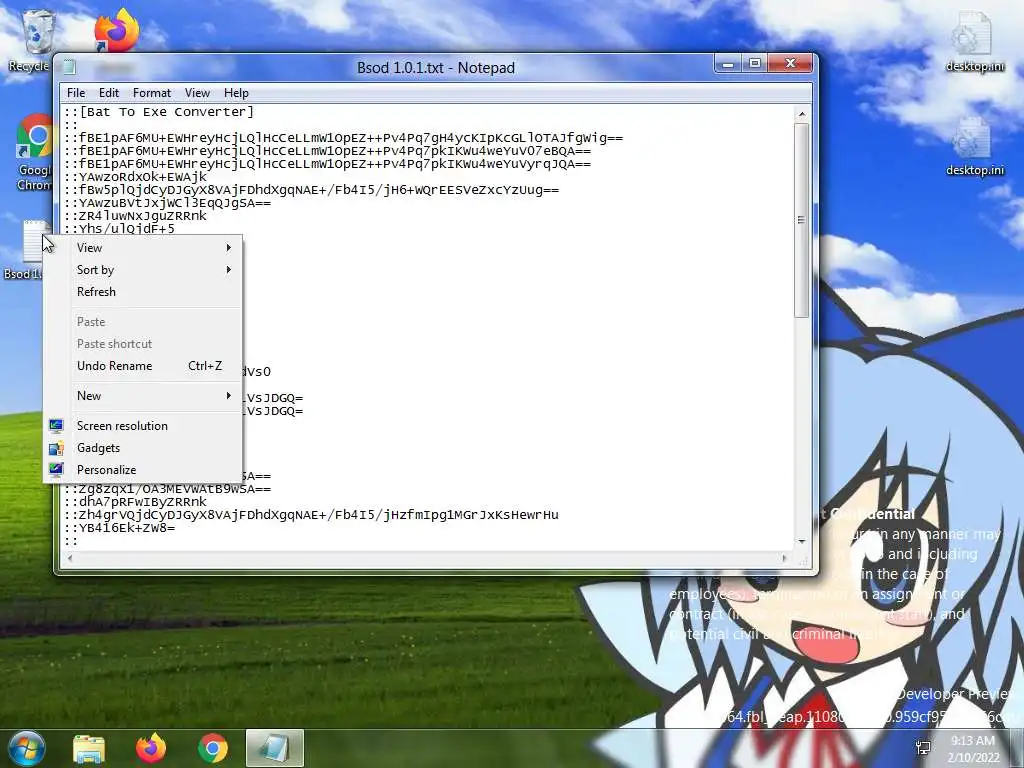
Task: Open Gadgets from context menu
Action: 143,448
